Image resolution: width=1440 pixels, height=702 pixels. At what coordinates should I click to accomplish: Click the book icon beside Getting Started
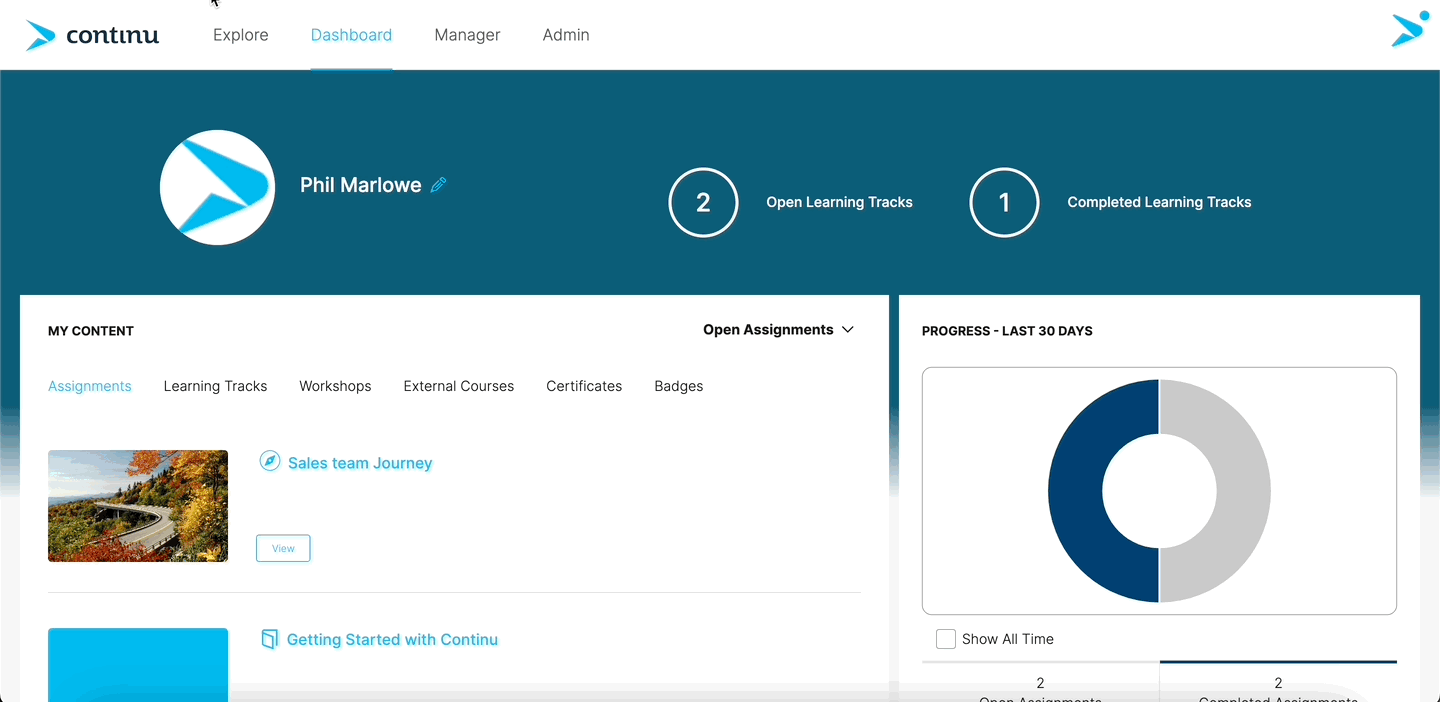(x=269, y=639)
